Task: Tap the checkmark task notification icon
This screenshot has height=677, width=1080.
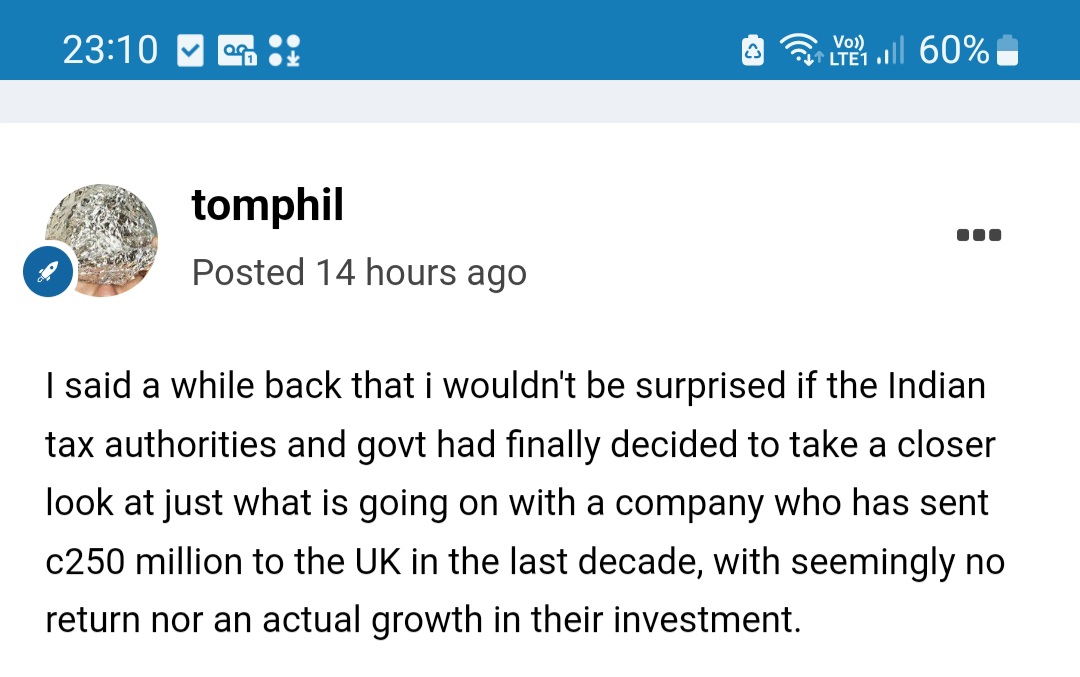Action: [x=190, y=51]
